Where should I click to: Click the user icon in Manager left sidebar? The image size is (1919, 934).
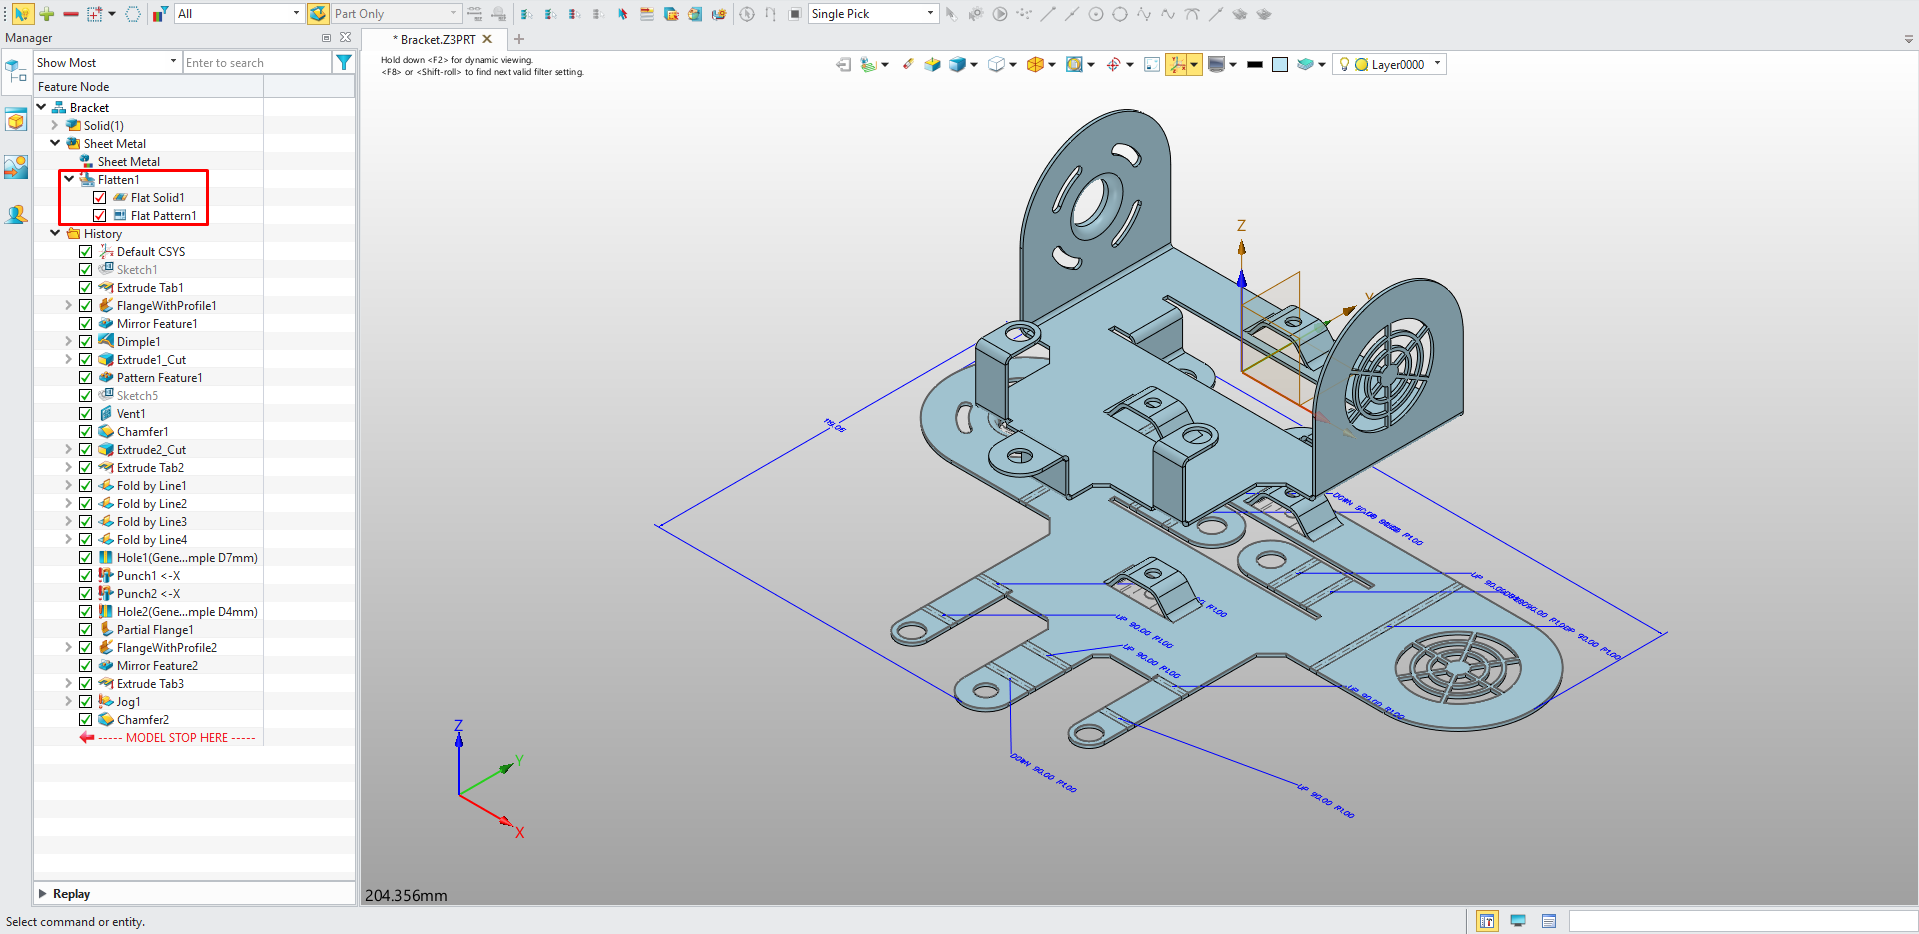click(x=16, y=215)
